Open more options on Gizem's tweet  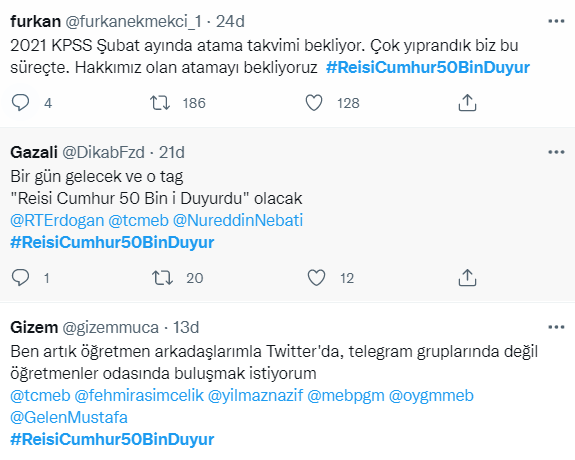tap(556, 327)
